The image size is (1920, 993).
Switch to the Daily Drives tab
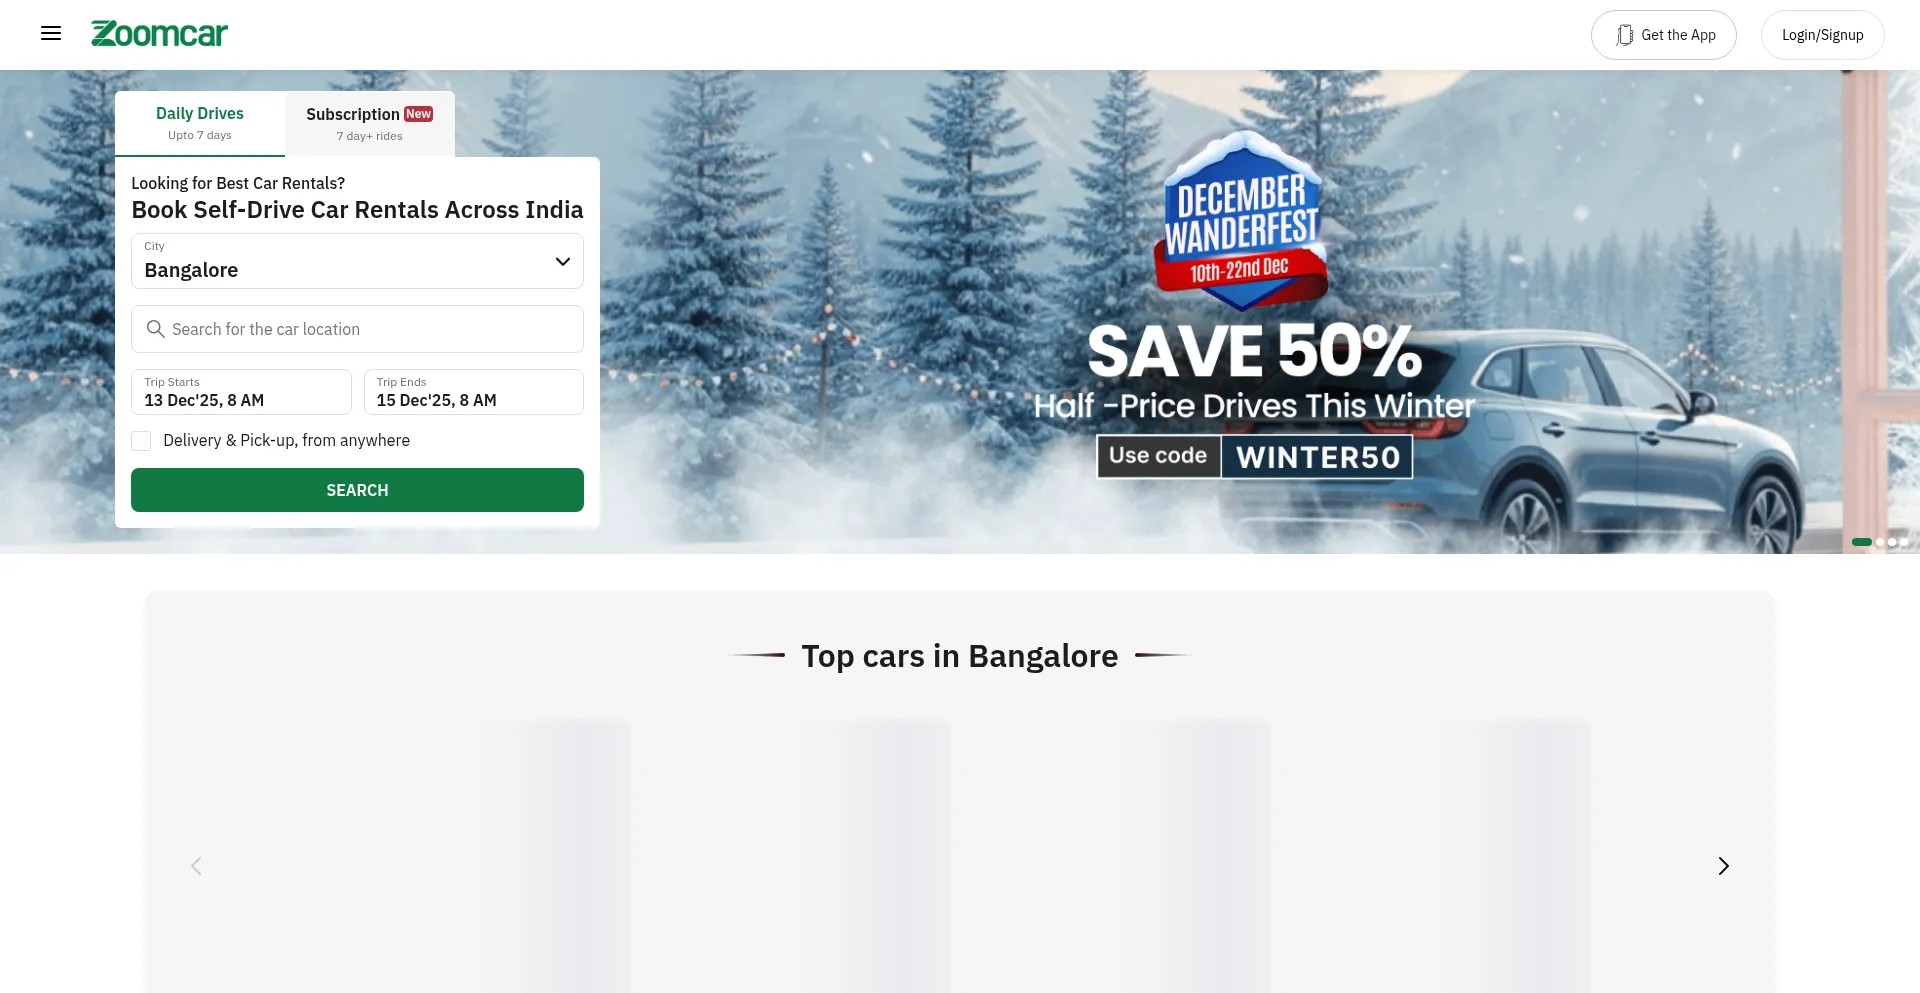(x=200, y=123)
